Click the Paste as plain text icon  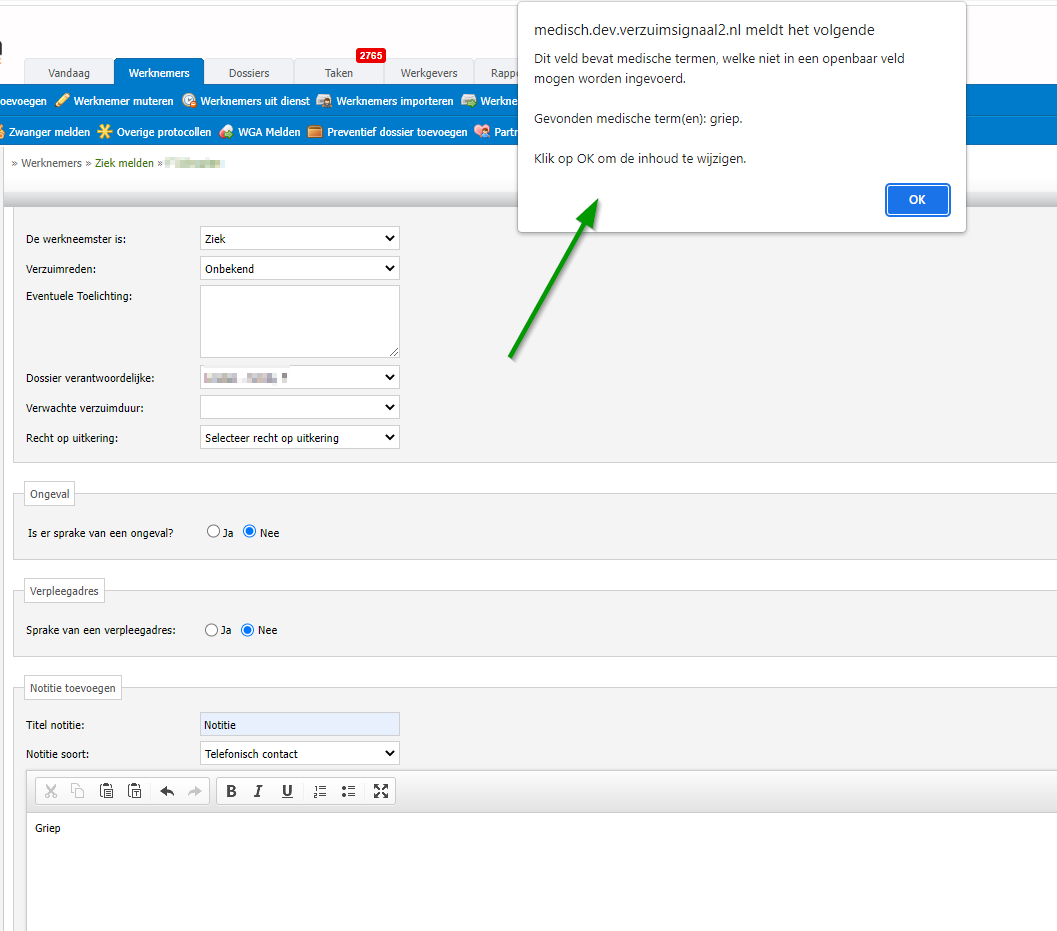(x=134, y=791)
